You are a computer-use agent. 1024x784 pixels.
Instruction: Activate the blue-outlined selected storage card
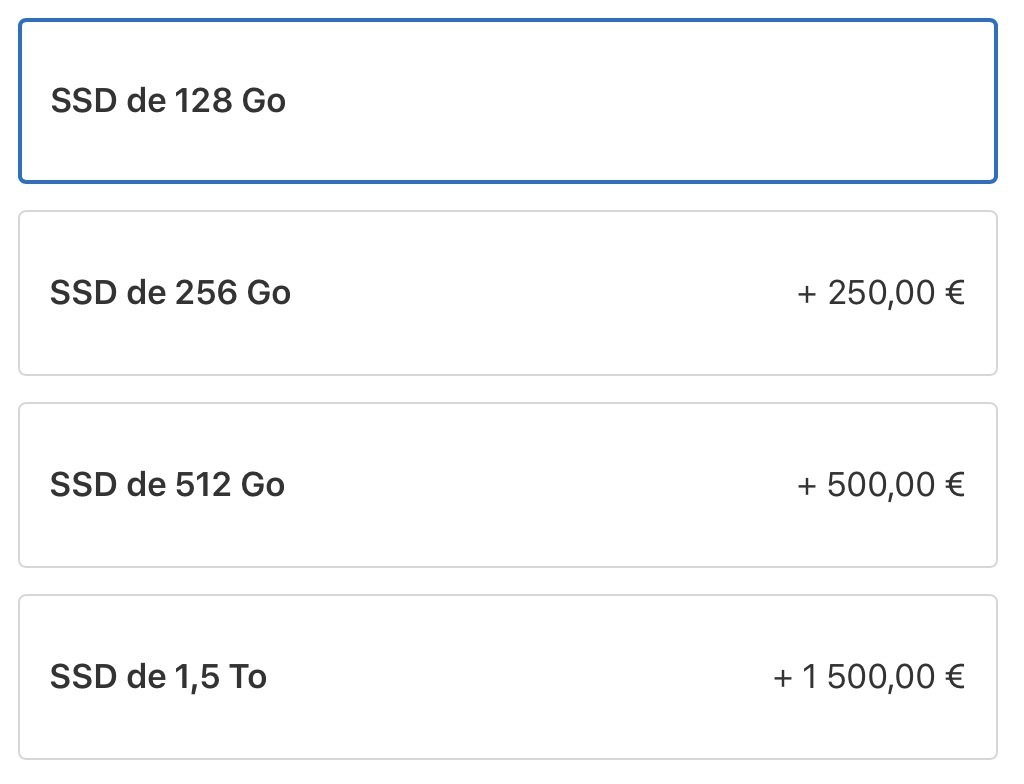(507, 101)
